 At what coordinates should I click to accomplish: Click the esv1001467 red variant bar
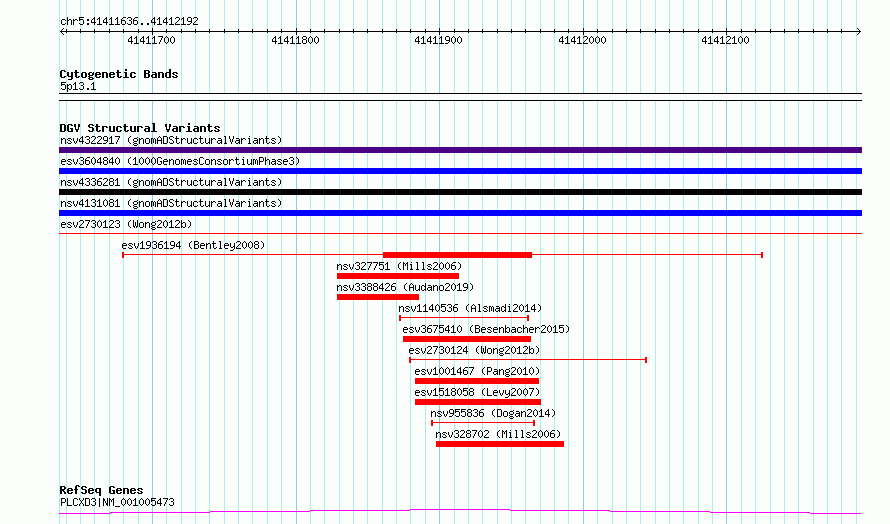click(477, 381)
